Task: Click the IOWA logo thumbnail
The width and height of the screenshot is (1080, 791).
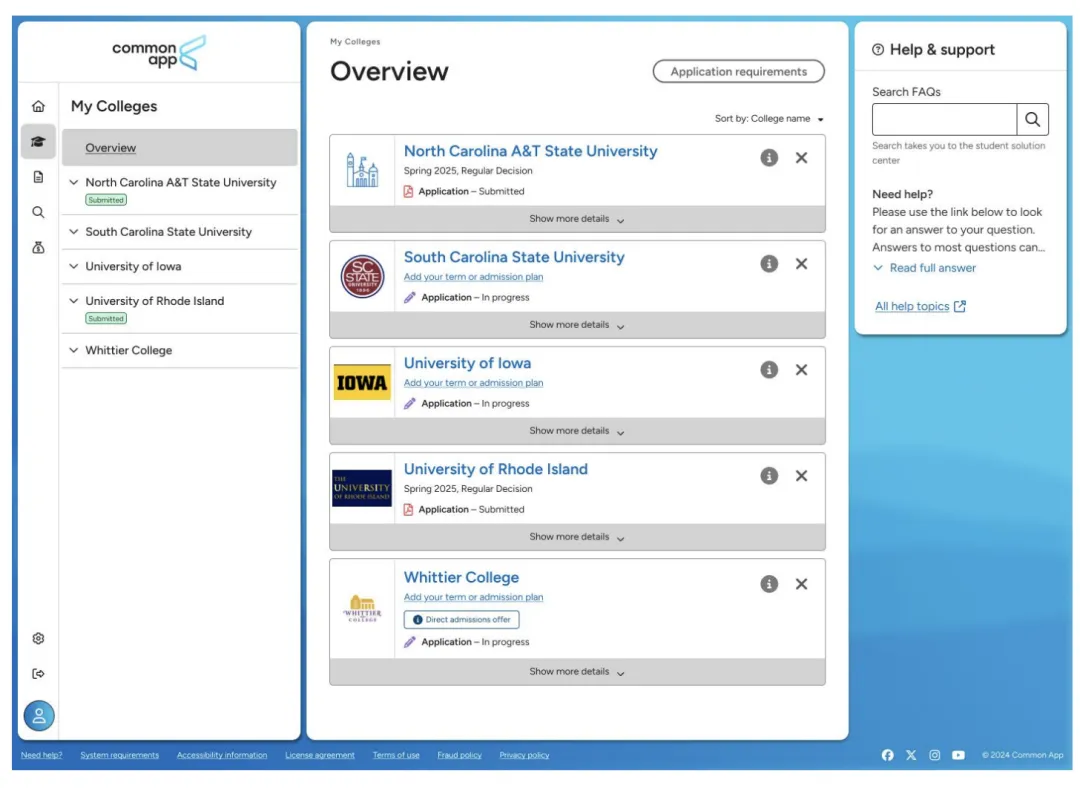Action: [362, 382]
